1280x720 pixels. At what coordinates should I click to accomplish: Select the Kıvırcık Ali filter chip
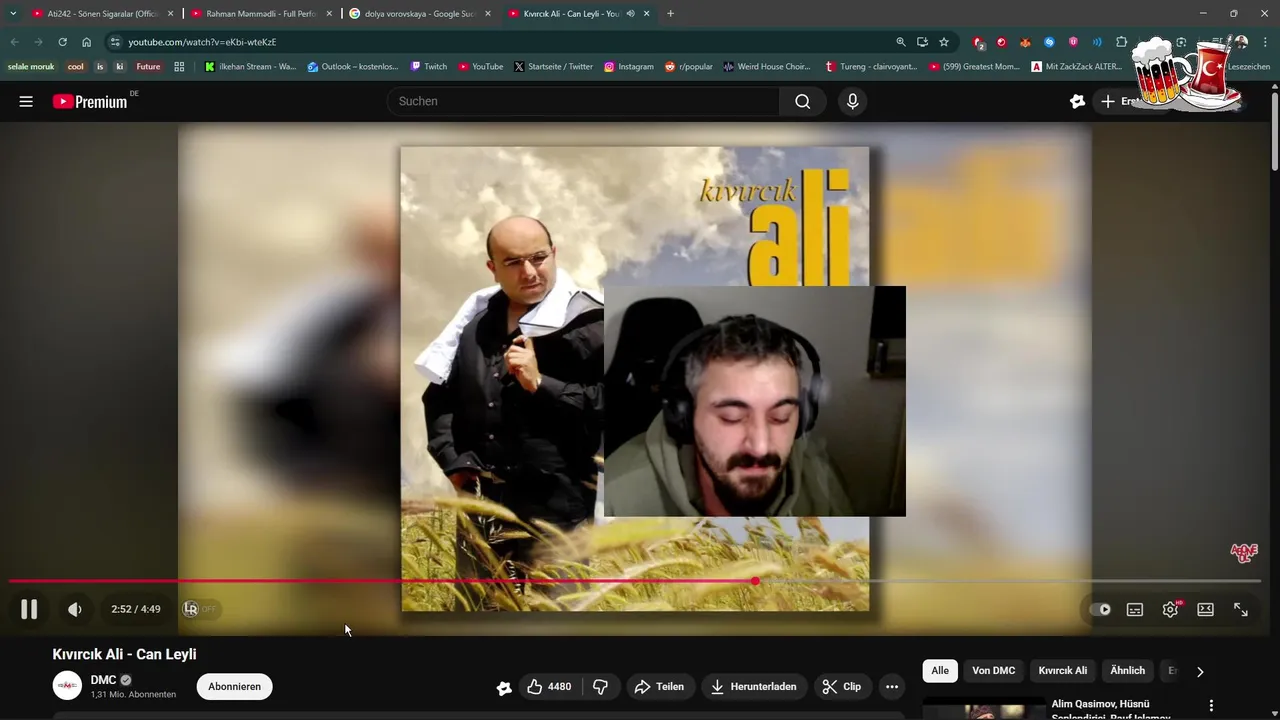pyautogui.click(x=1062, y=670)
